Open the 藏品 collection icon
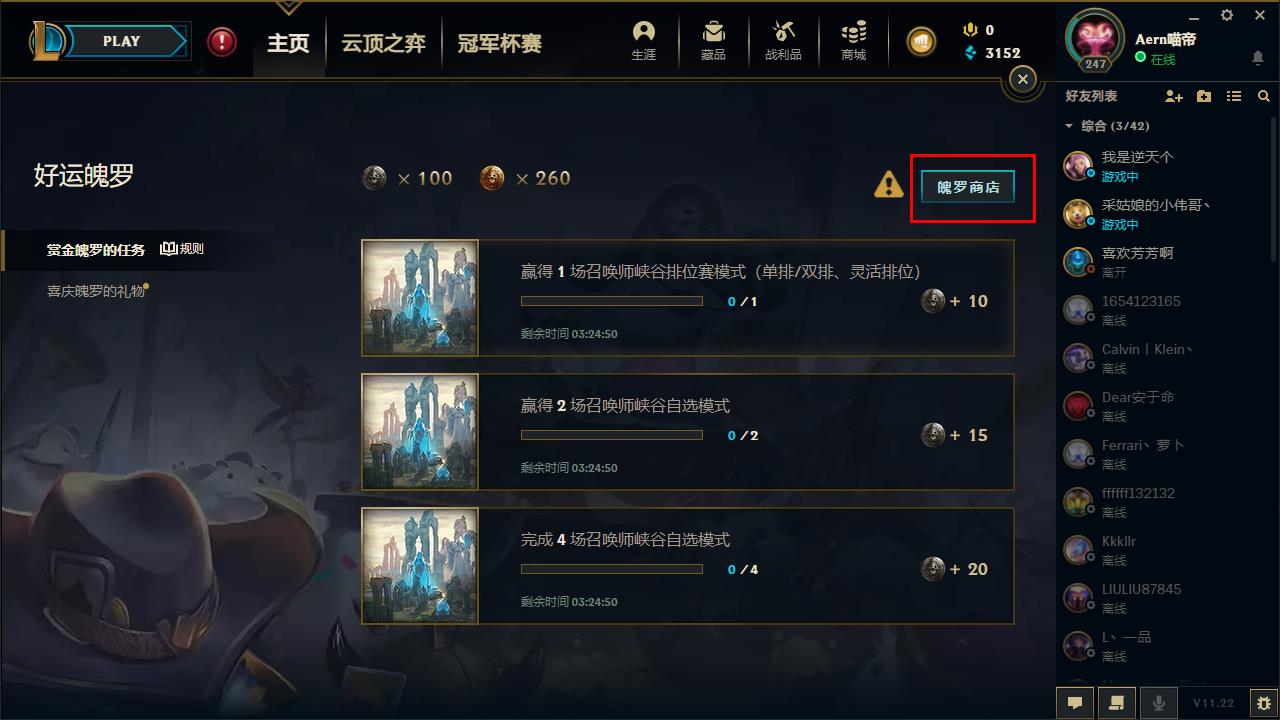Viewport: 1280px width, 720px height. point(713,41)
